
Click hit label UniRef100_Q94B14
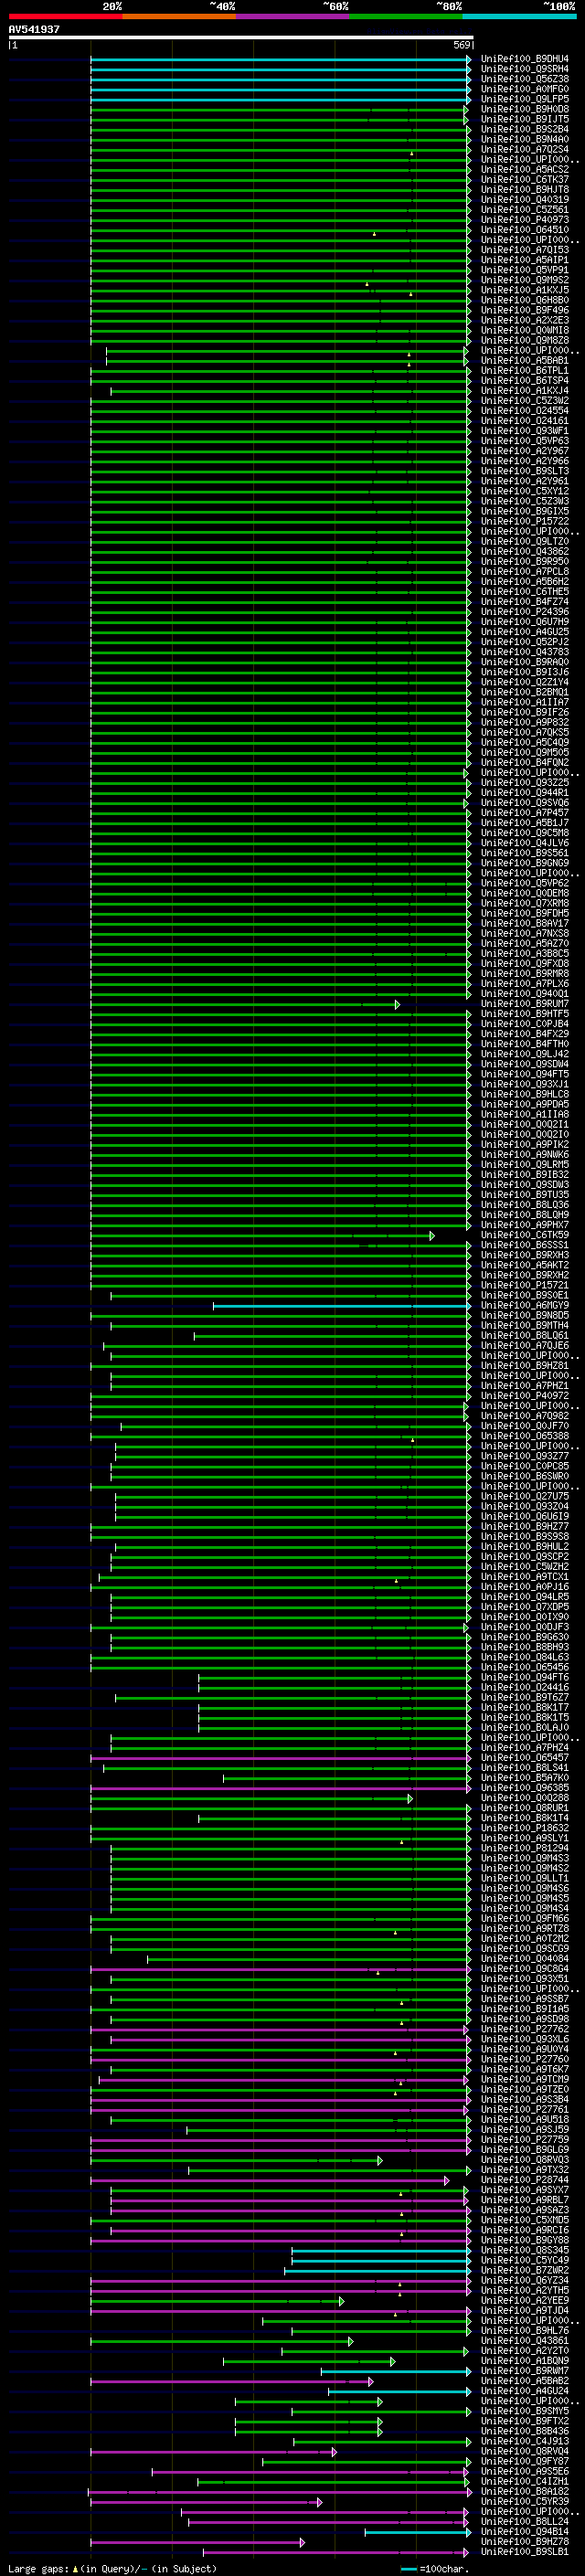pyautogui.click(x=524, y=2533)
